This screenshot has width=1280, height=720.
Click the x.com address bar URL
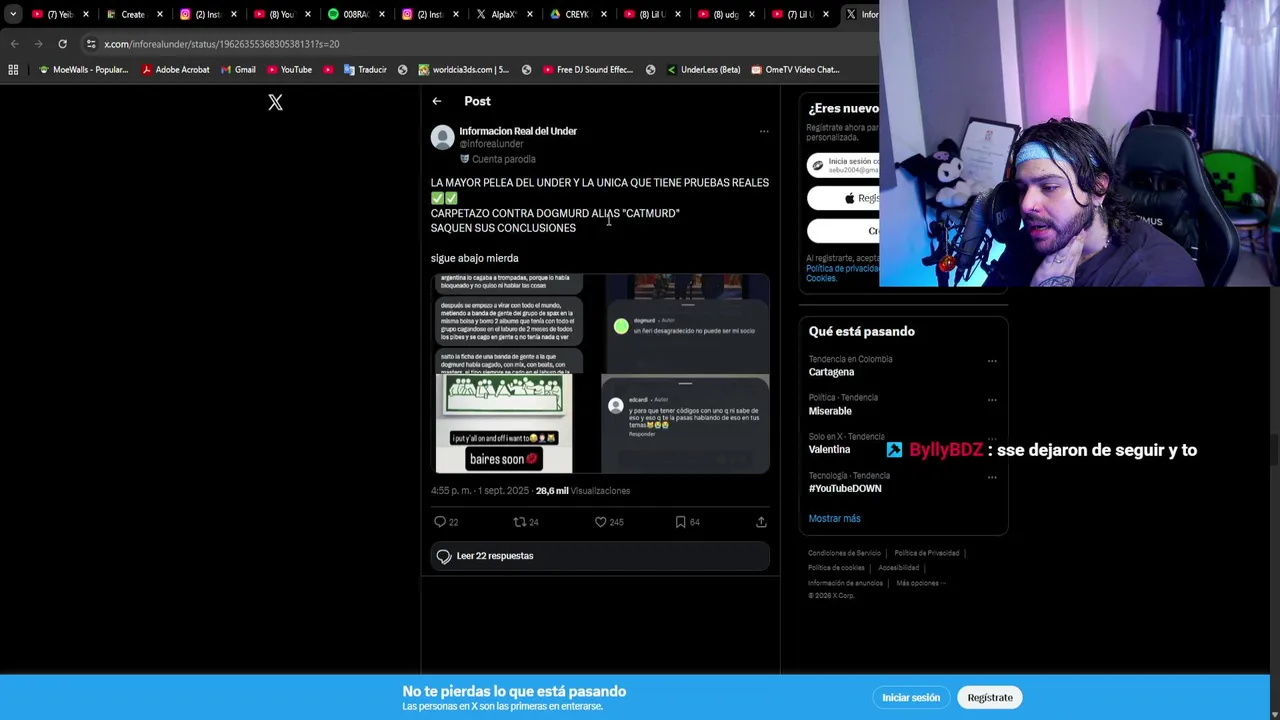(x=221, y=44)
